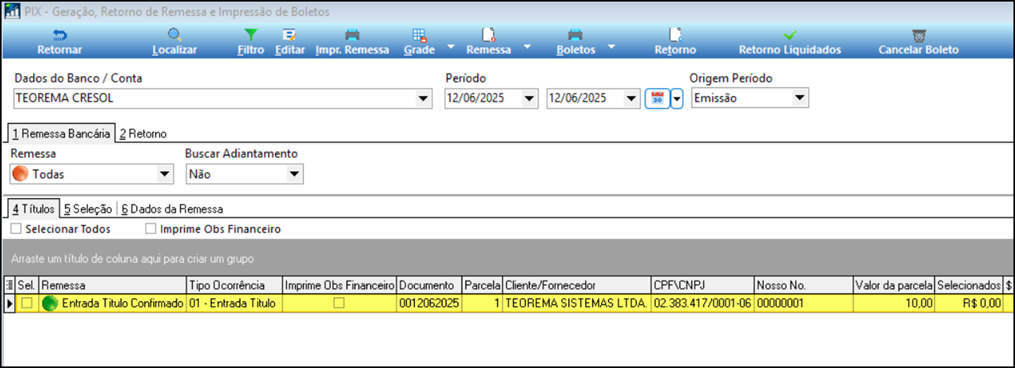
Task: Expand the Boletos dropdown arrow
Action: [x=610, y=47]
